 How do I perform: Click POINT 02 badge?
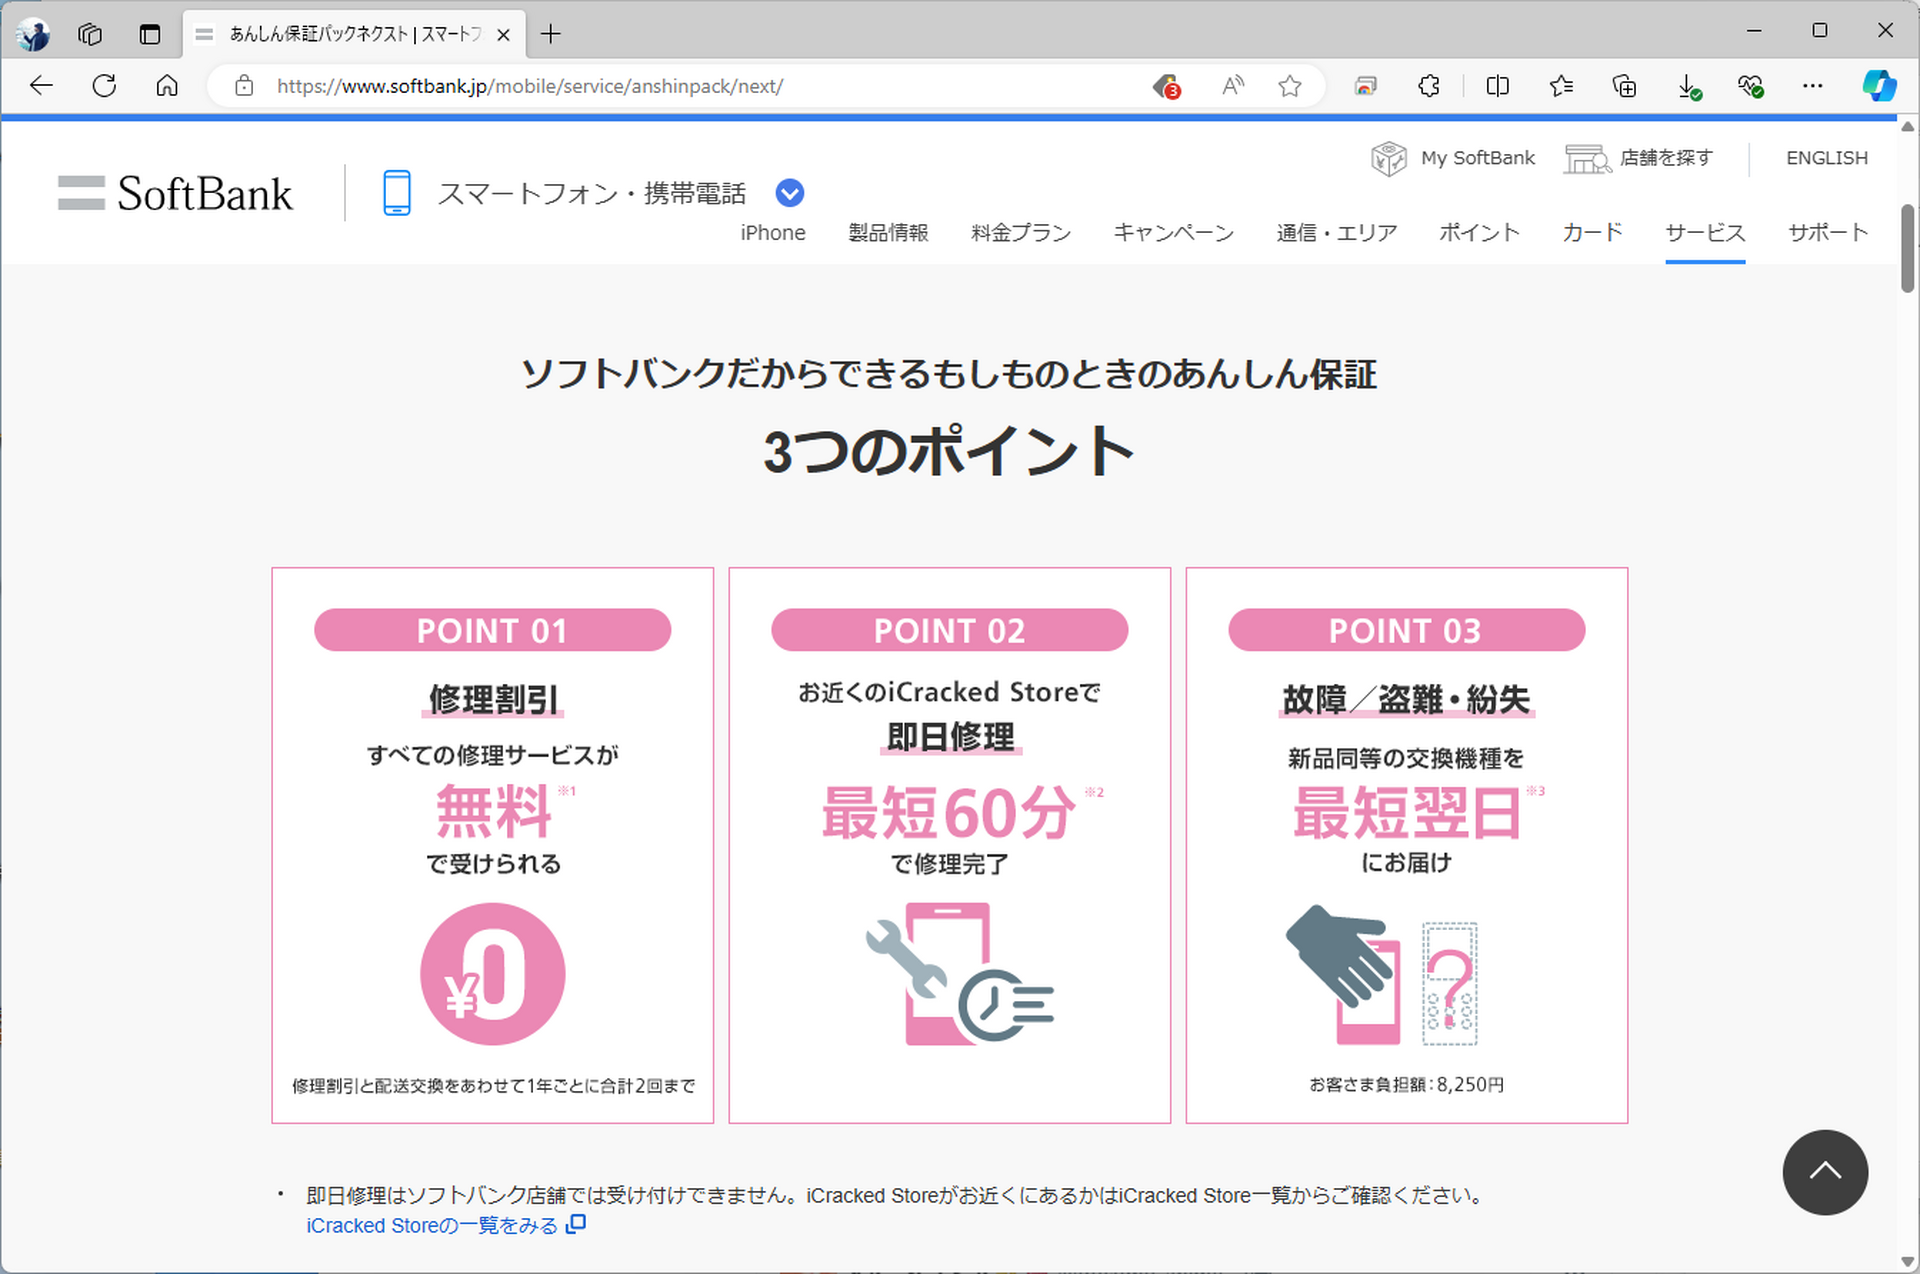click(949, 630)
